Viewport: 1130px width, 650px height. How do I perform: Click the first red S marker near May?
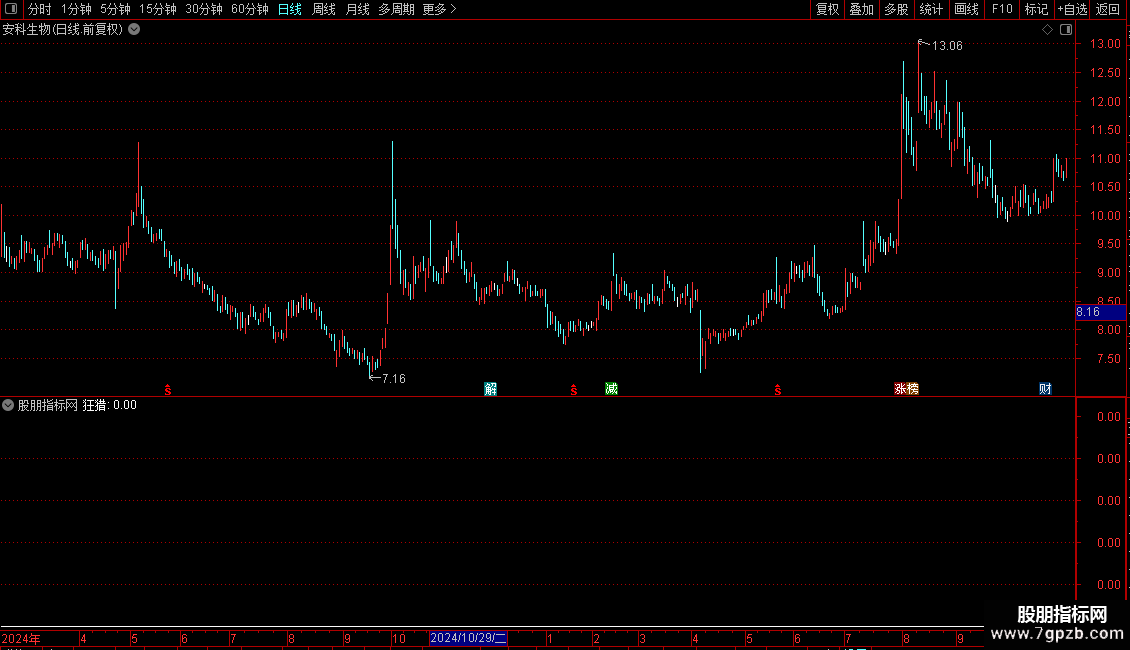[168, 390]
